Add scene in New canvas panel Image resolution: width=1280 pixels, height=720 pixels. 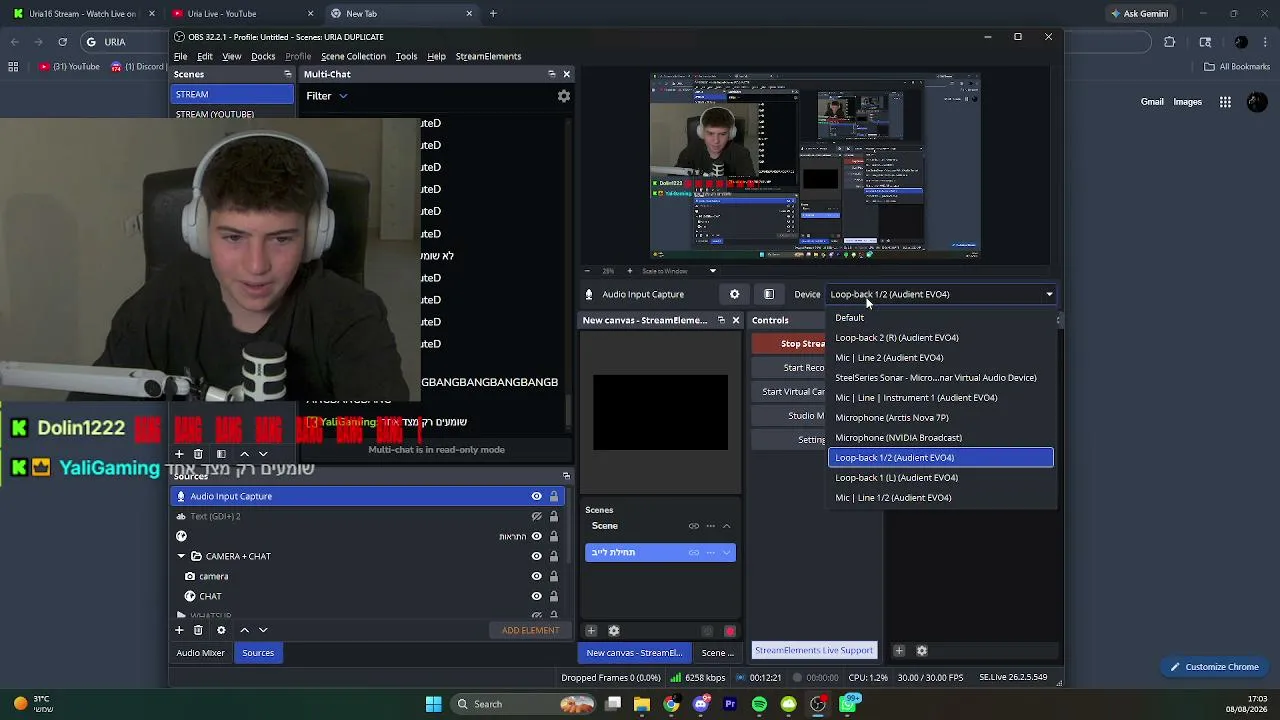pos(591,630)
